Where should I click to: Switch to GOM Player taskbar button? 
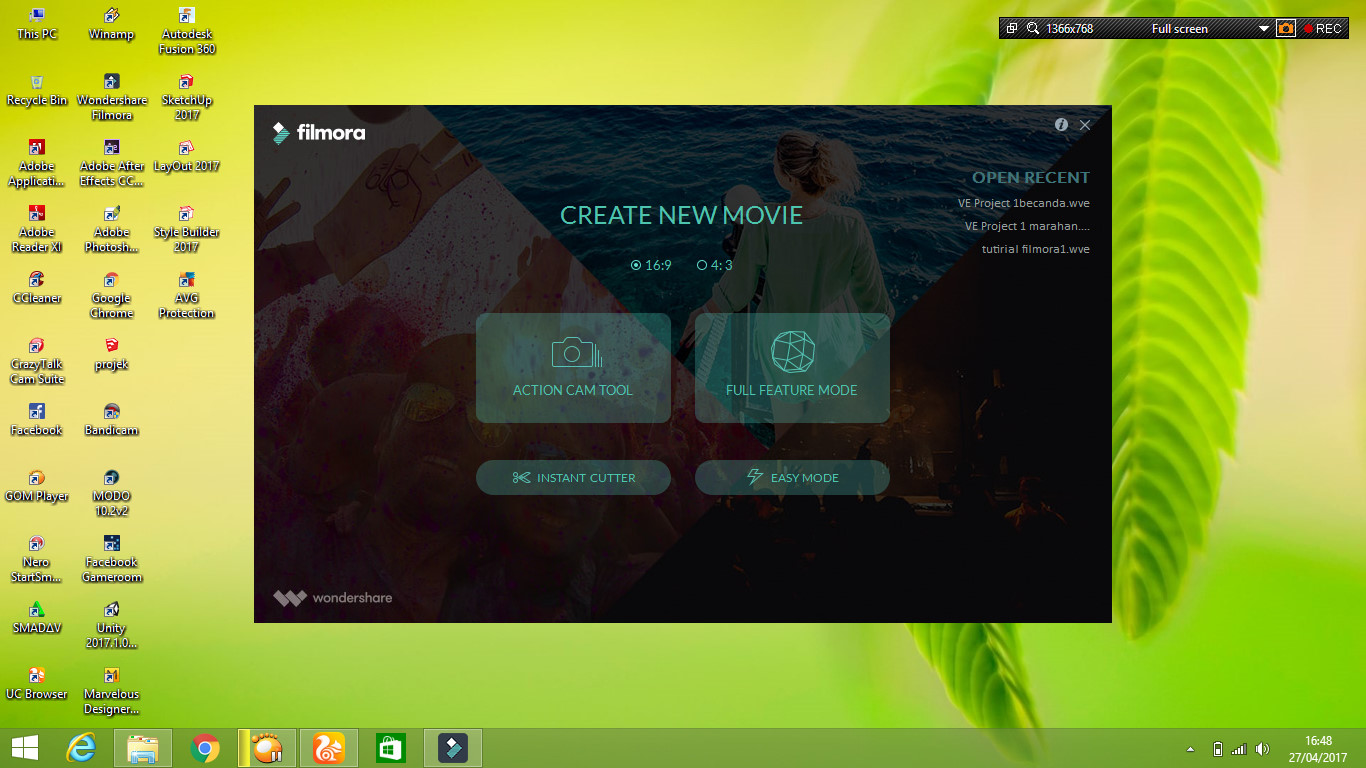pyautogui.click(x=267, y=748)
